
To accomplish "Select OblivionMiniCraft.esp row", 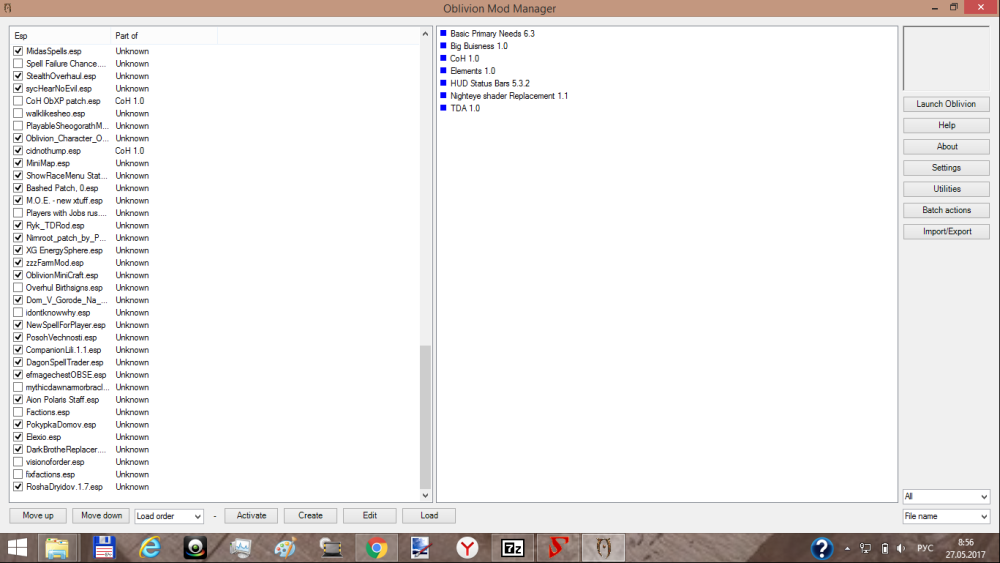I will point(62,275).
